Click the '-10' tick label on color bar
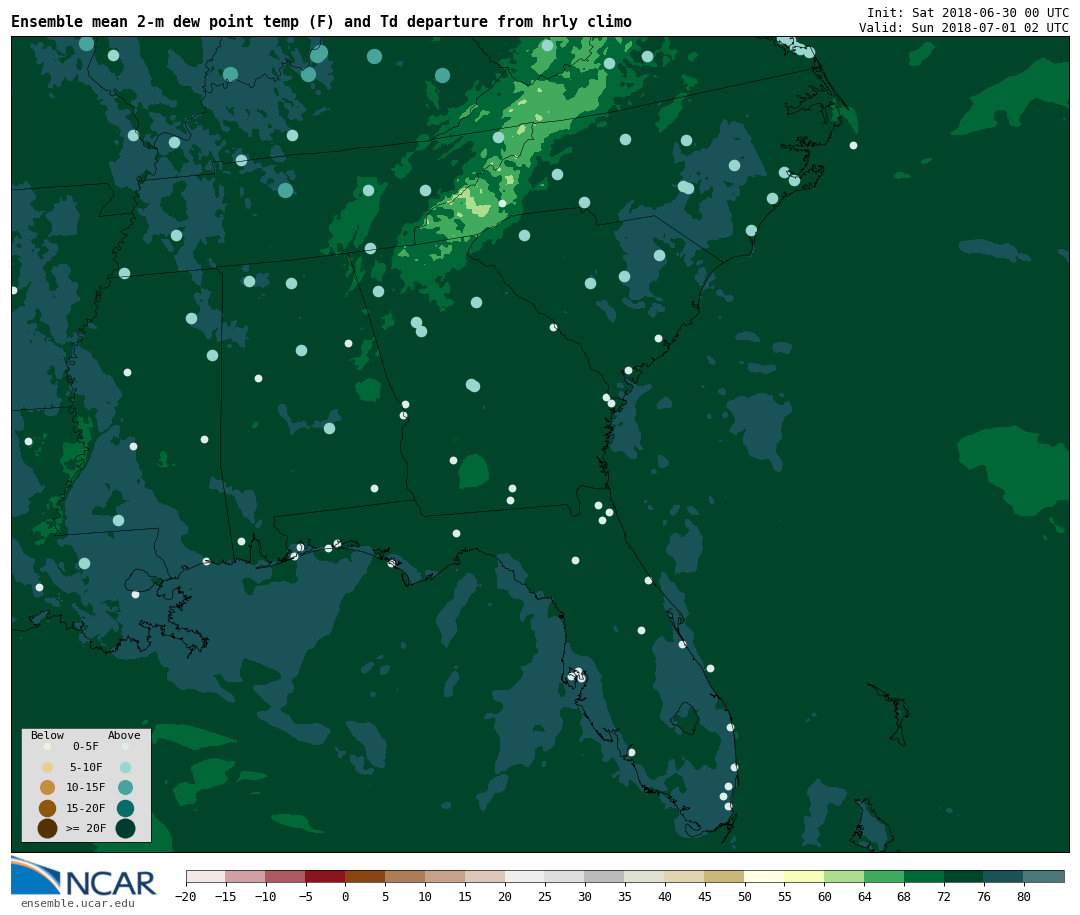The image size is (1080, 915). (x=265, y=896)
